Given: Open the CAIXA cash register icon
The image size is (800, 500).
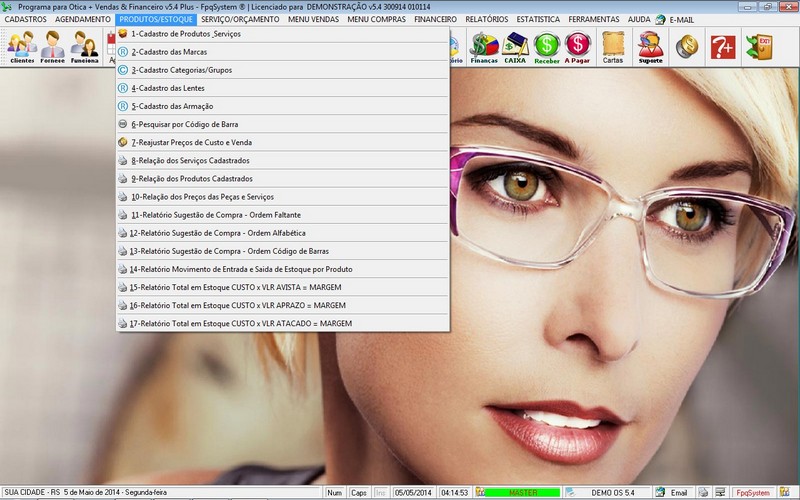Looking at the screenshot, I should pyautogui.click(x=515, y=47).
